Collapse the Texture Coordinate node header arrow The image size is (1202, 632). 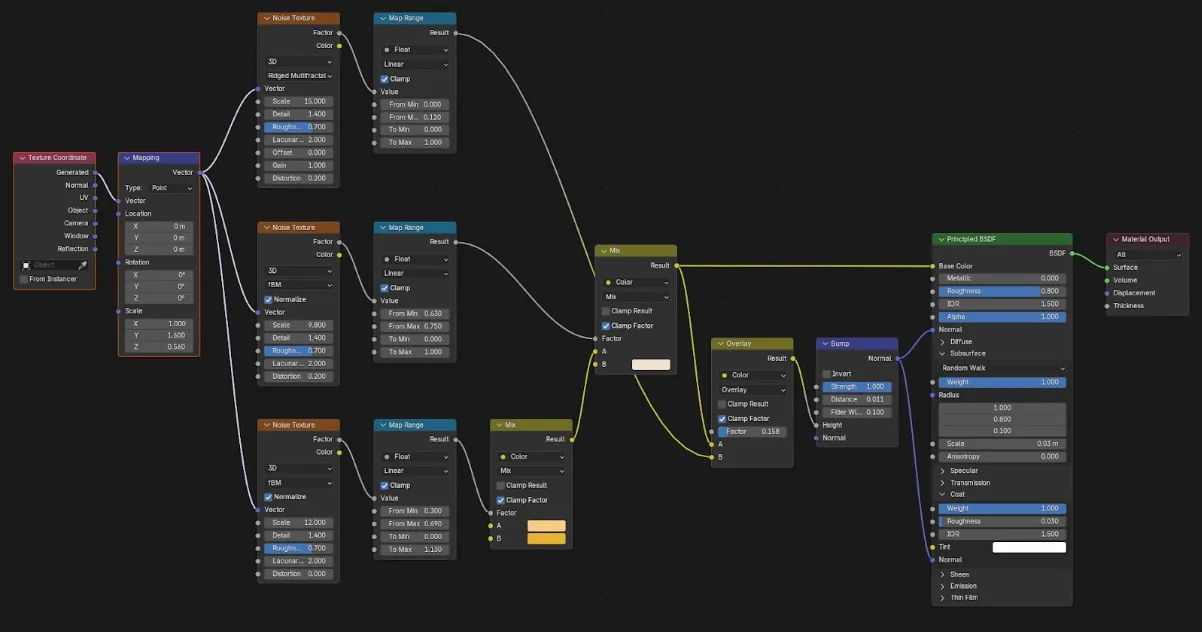[22, 158]
